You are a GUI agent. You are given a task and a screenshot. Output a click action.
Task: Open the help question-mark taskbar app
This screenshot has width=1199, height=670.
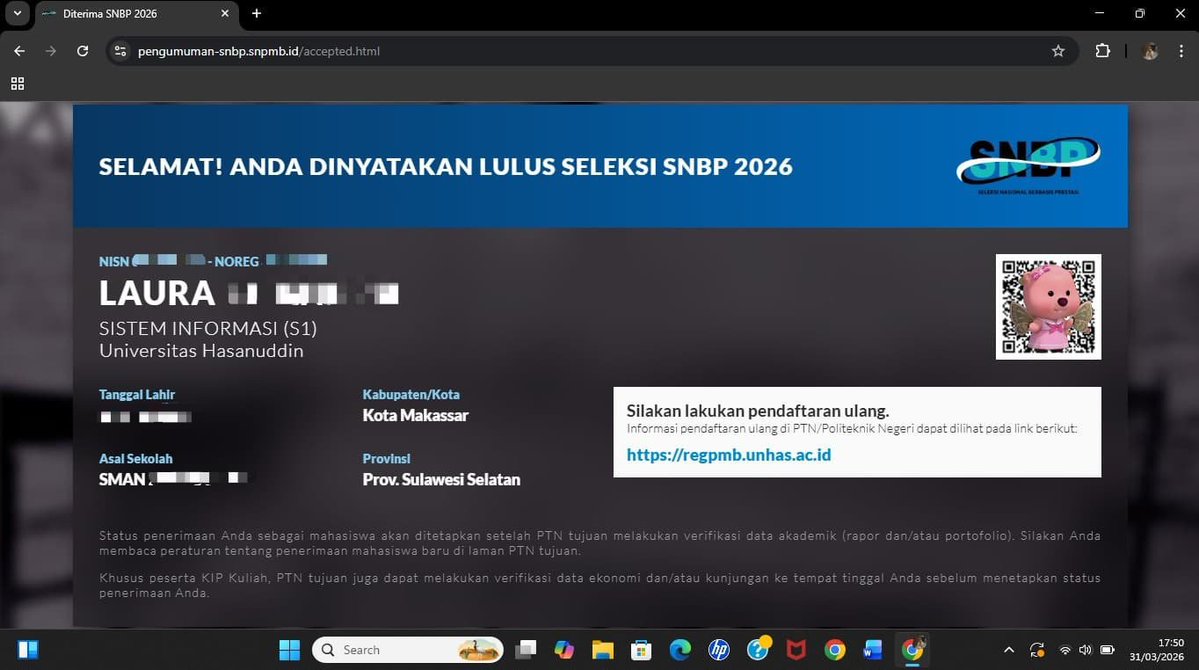758,650
